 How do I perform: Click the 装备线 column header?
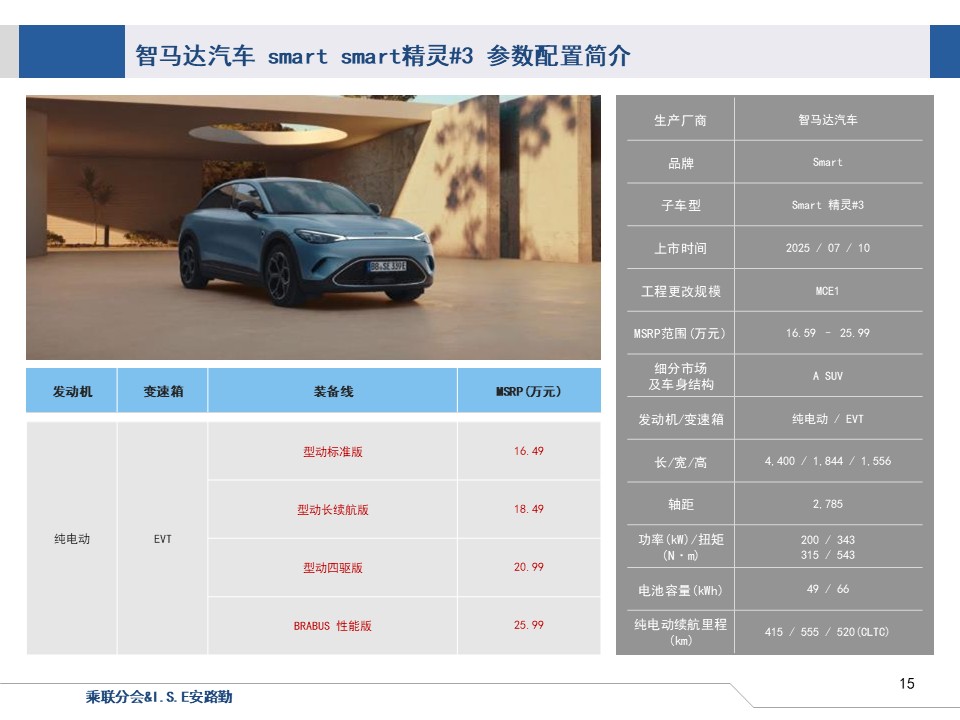[x=333, y=391]
